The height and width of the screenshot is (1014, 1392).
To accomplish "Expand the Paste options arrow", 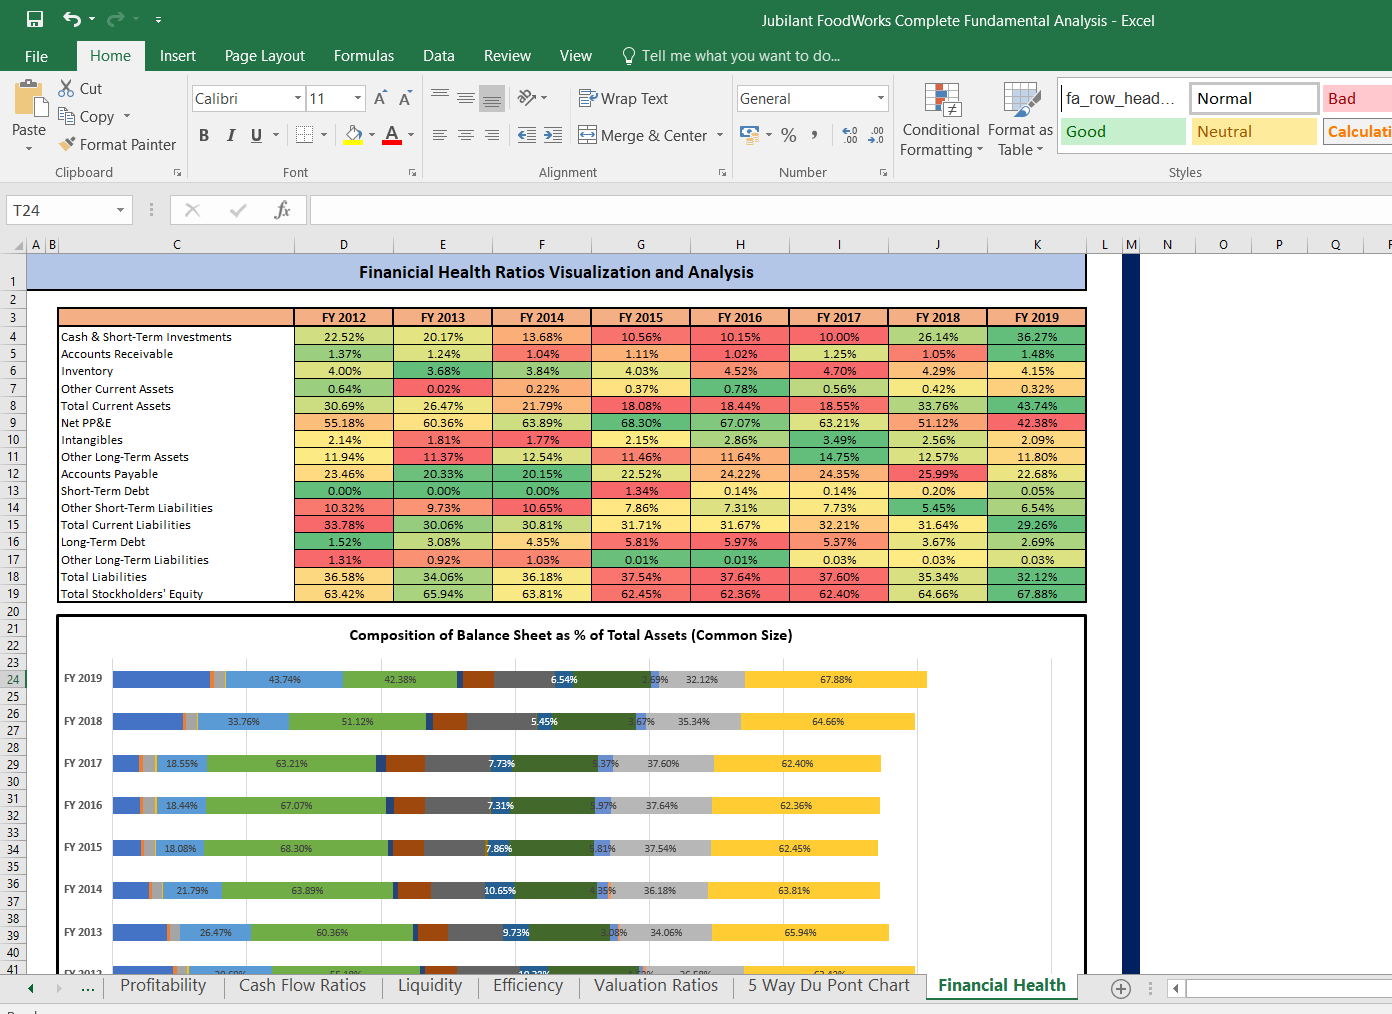I will (29, 148).
